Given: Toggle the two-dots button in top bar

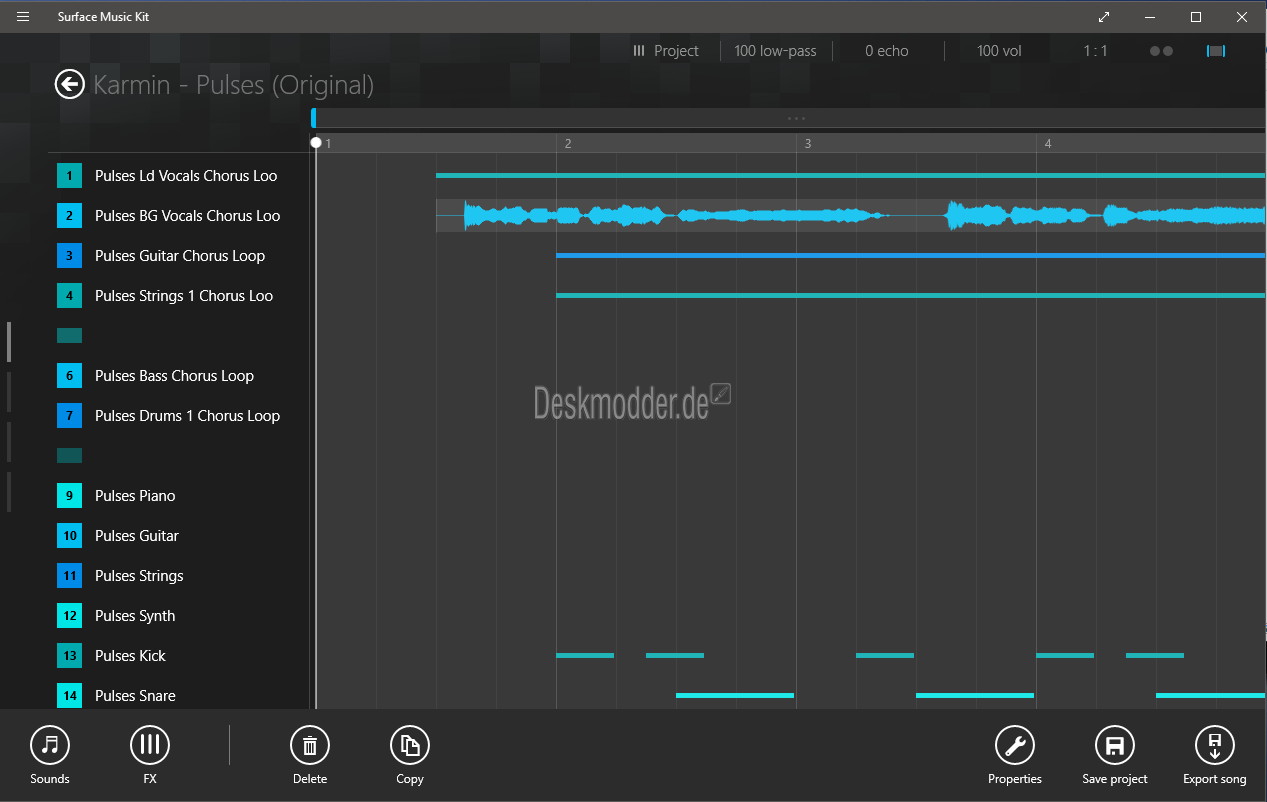Looking at the screenshot, I should [x=1161, y=51].
